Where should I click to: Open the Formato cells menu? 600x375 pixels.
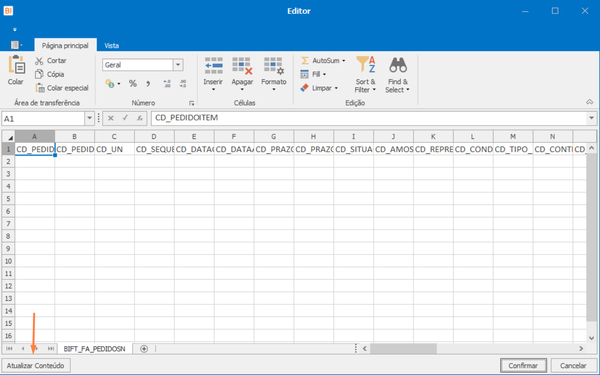[274, 74]
